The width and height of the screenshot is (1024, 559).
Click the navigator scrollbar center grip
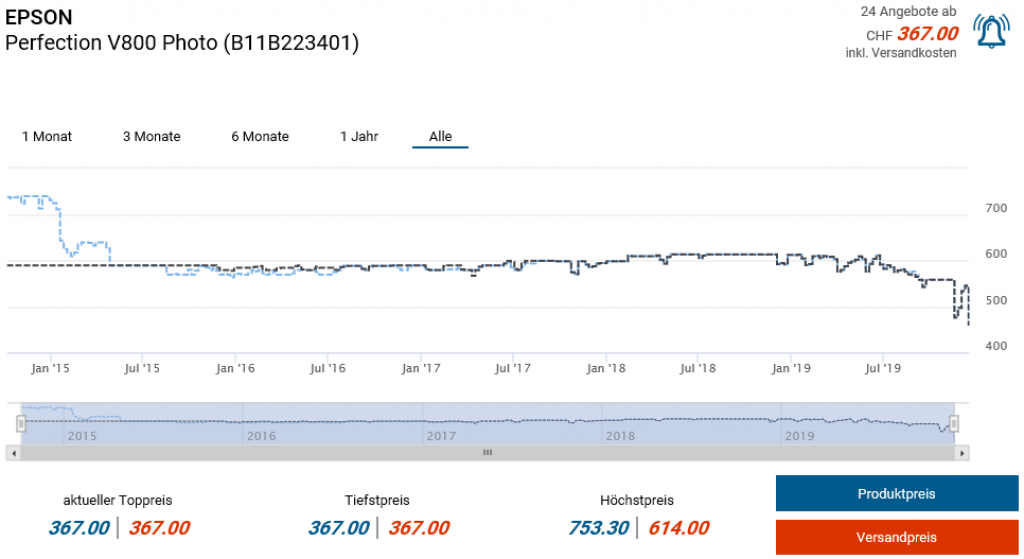(487, 453)
